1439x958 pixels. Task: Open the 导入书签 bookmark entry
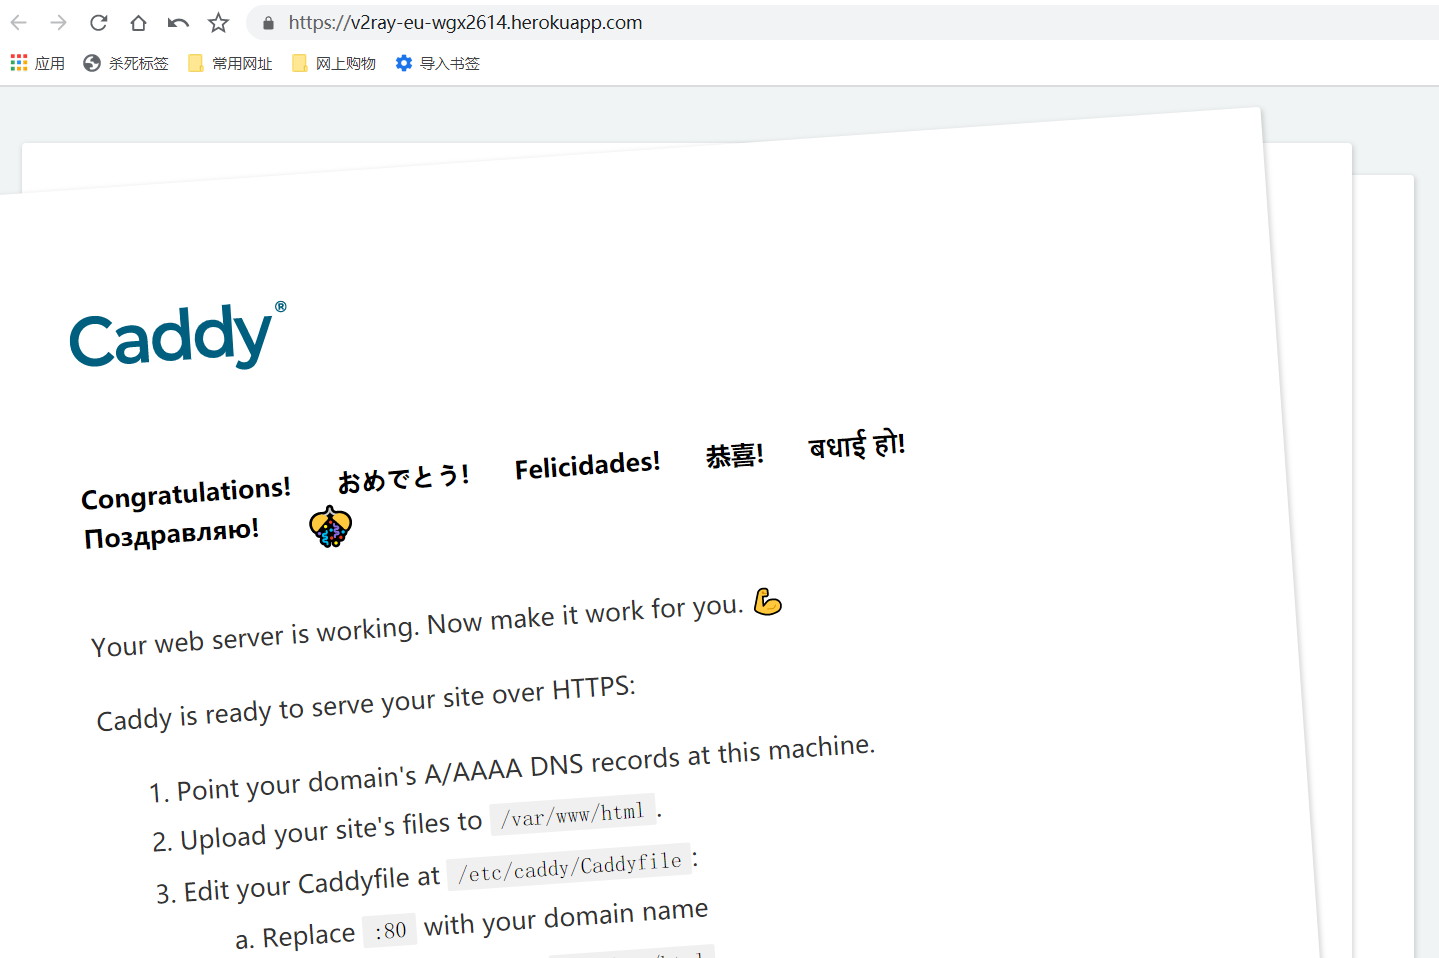coord(450,62)
